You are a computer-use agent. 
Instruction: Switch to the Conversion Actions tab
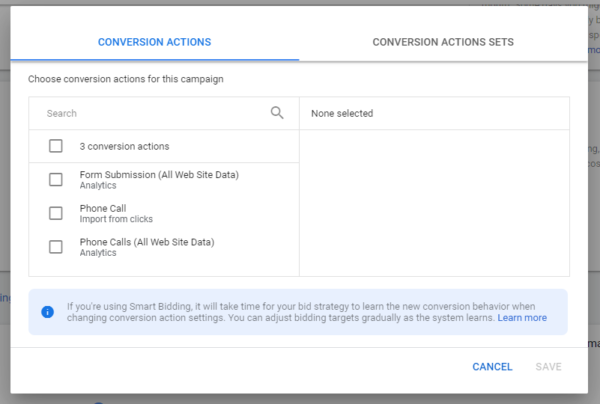coord(154,42)
